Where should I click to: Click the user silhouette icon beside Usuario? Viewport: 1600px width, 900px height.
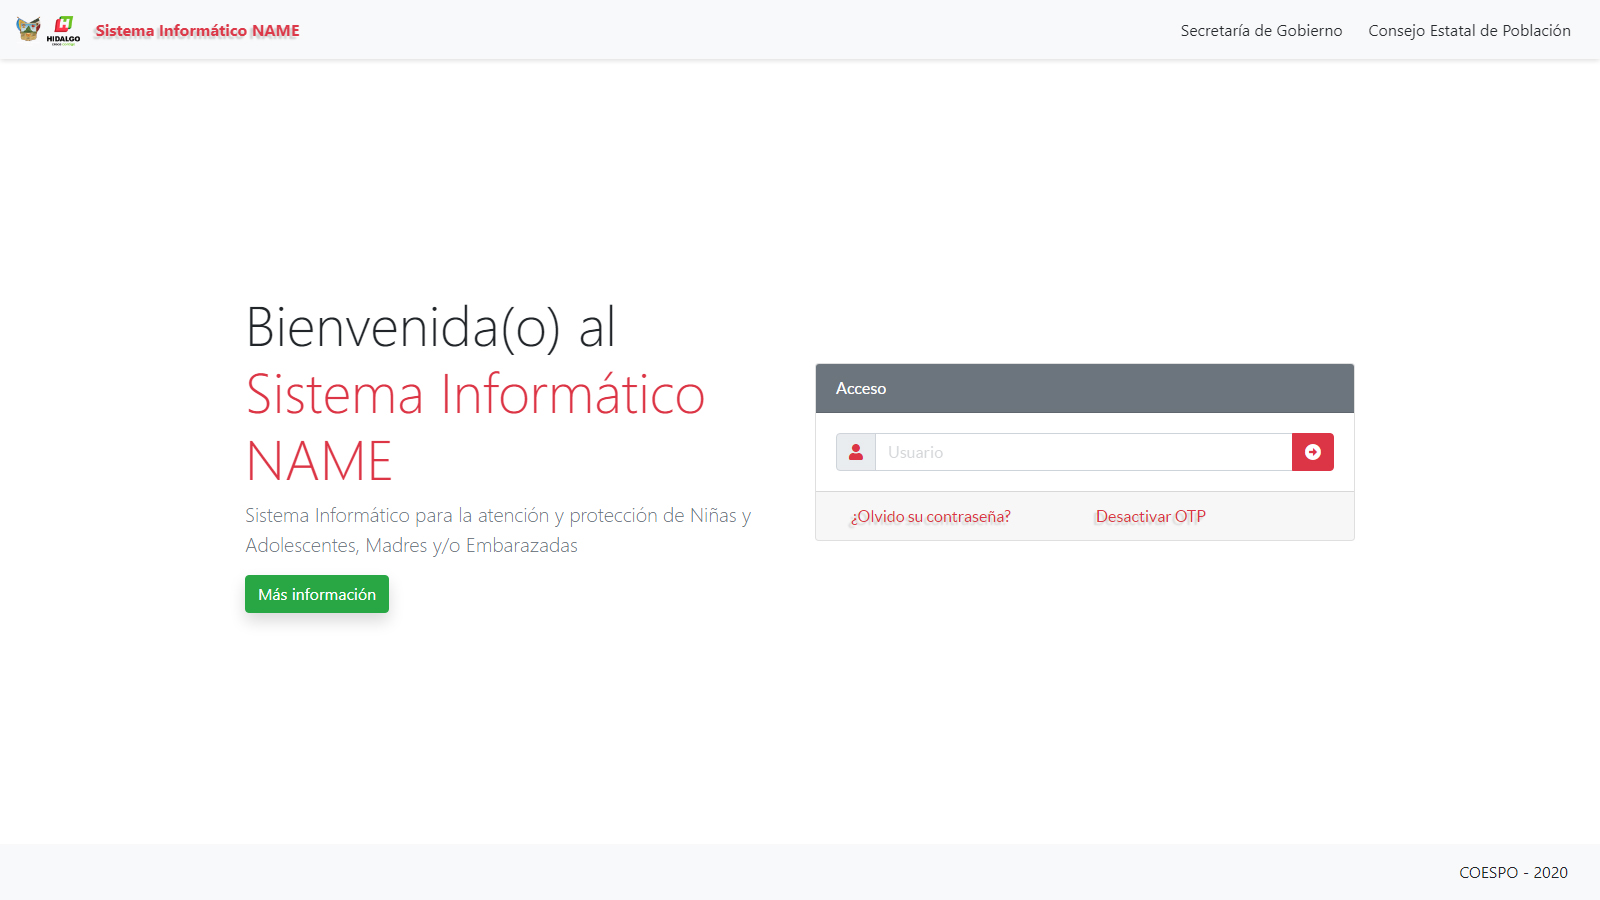856,452
